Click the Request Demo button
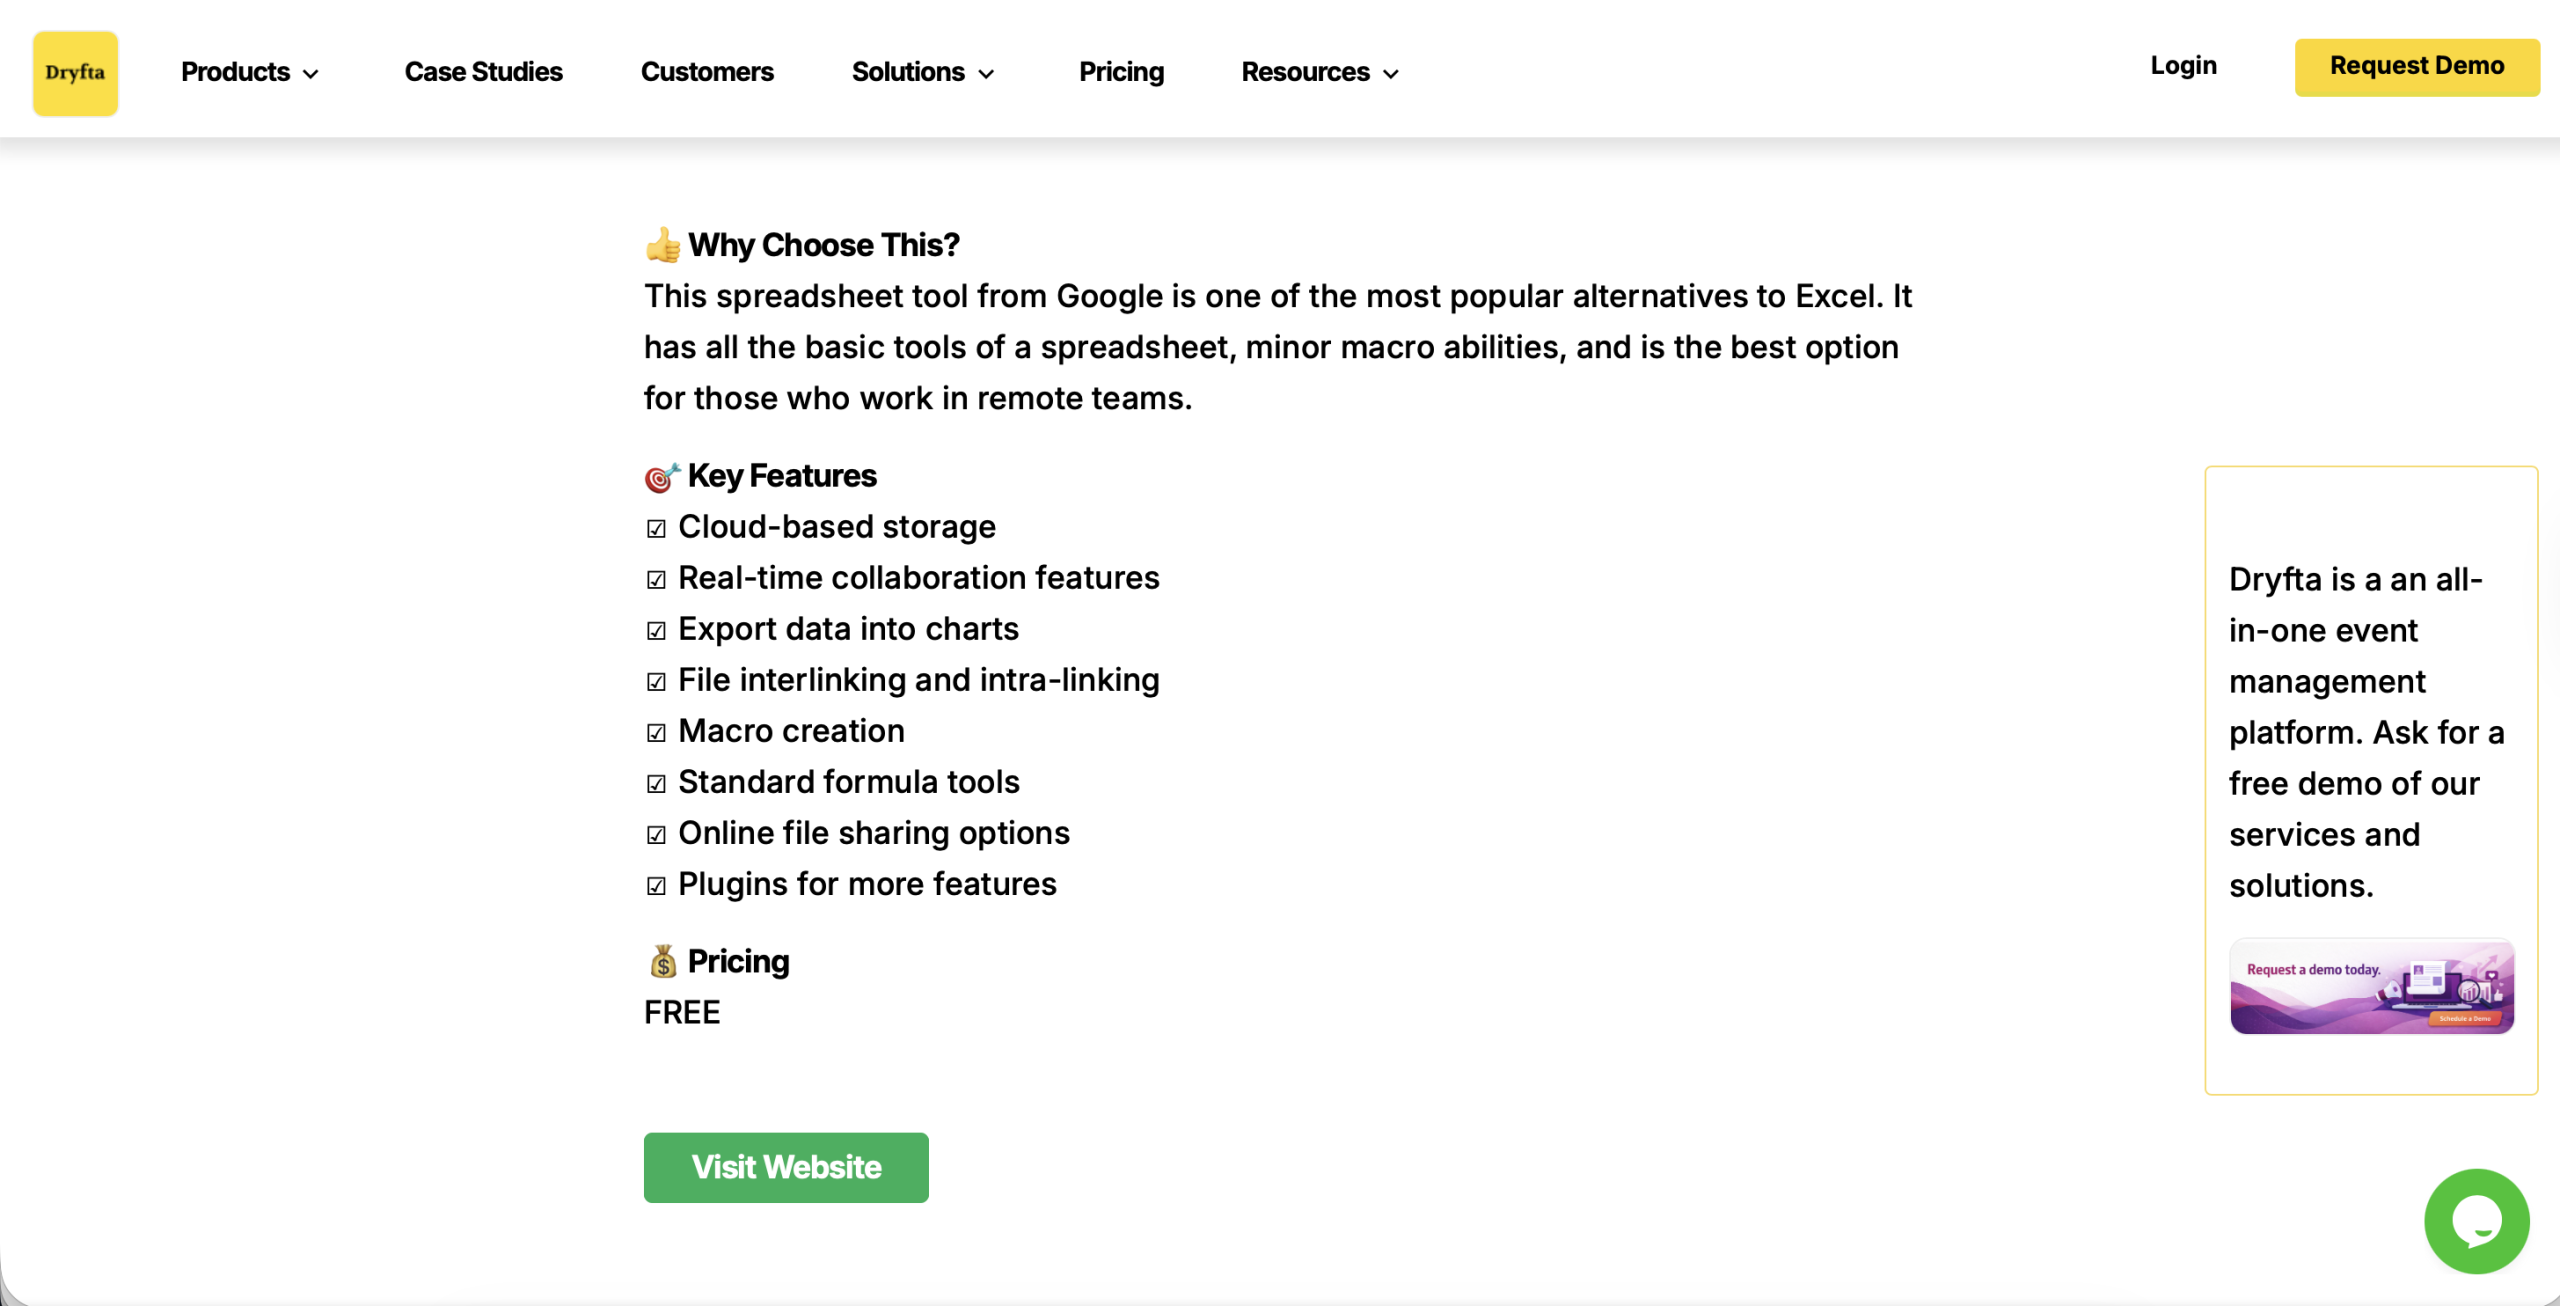Screen dimensions: 2560x1306 coord(2417,66)
